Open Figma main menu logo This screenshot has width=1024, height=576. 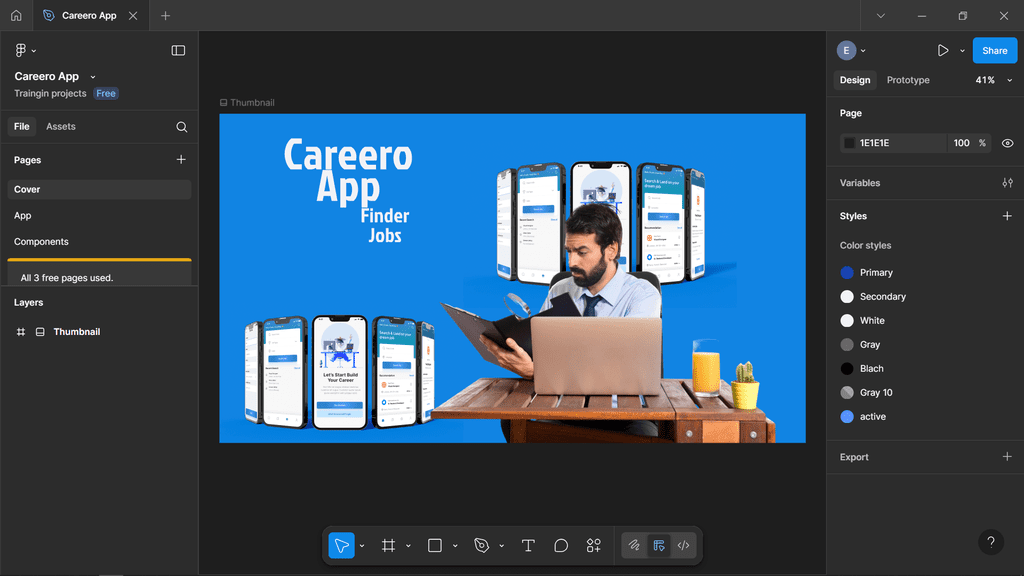click(21, 50)
